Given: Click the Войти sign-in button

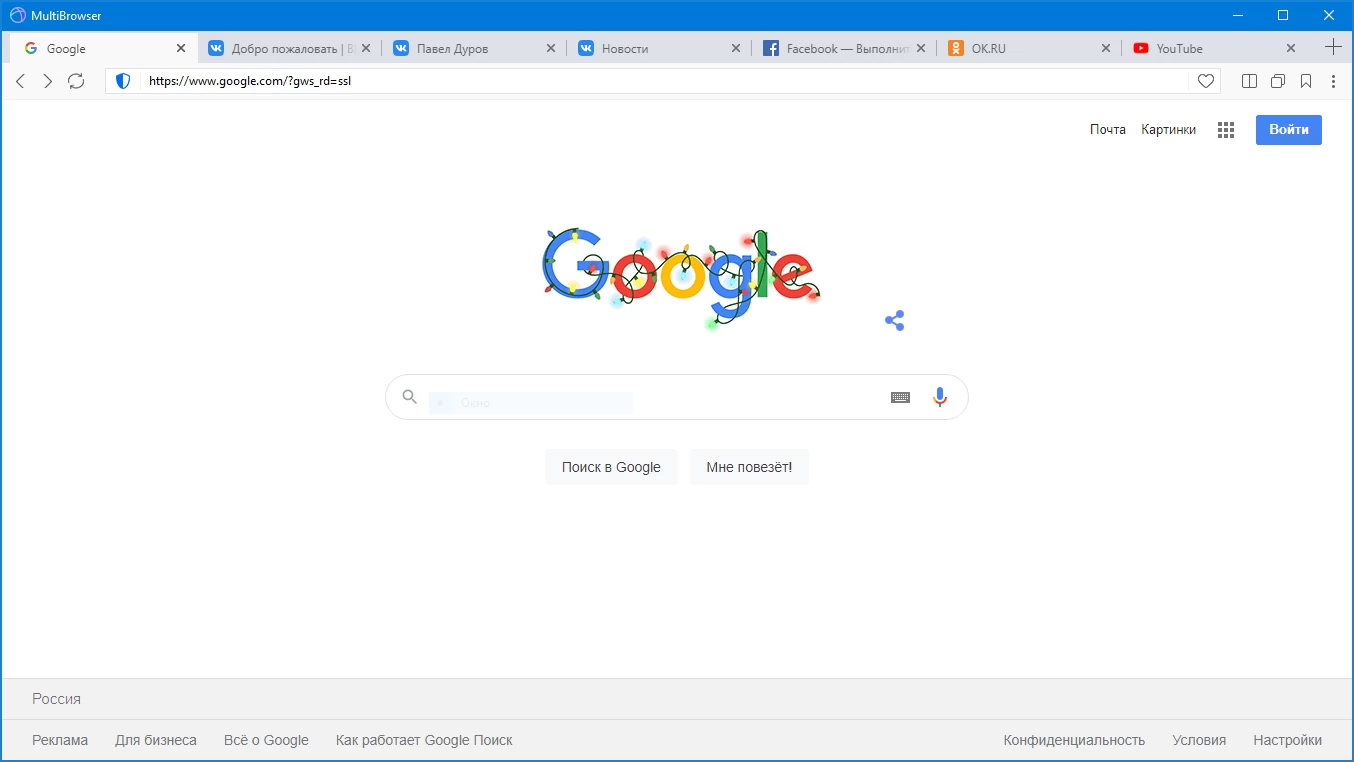Looking at the screenshot, I should pyautogui.click(x=1289, y=130).
